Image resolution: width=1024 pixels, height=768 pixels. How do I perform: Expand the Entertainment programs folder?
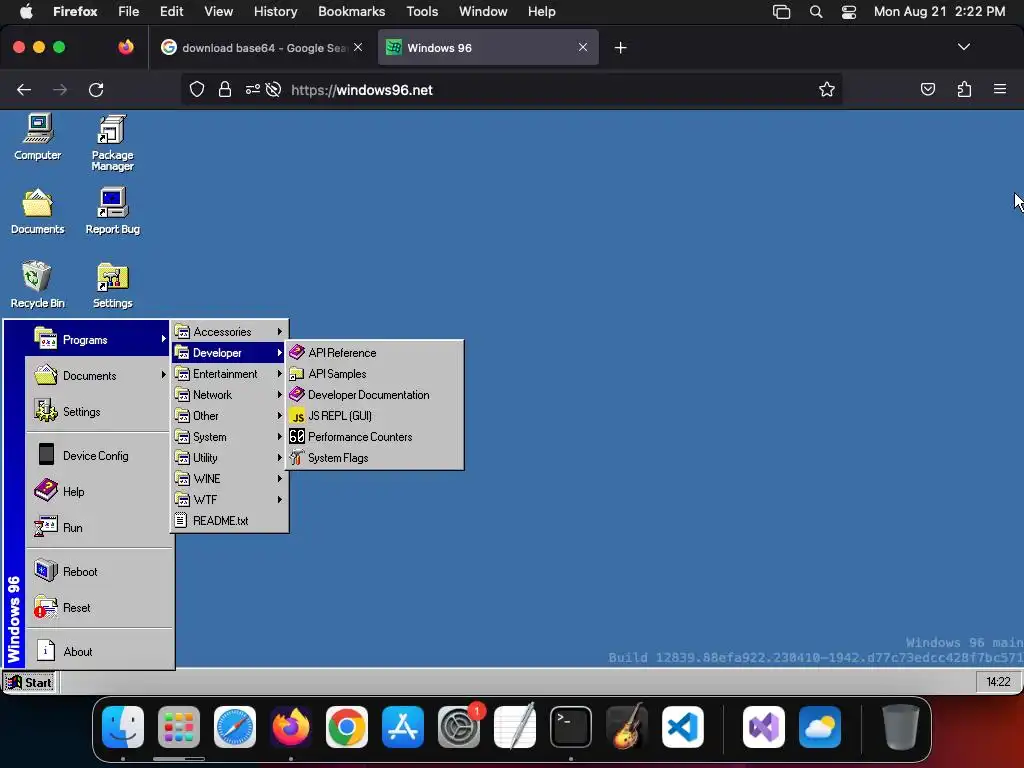tap(229, 374)
